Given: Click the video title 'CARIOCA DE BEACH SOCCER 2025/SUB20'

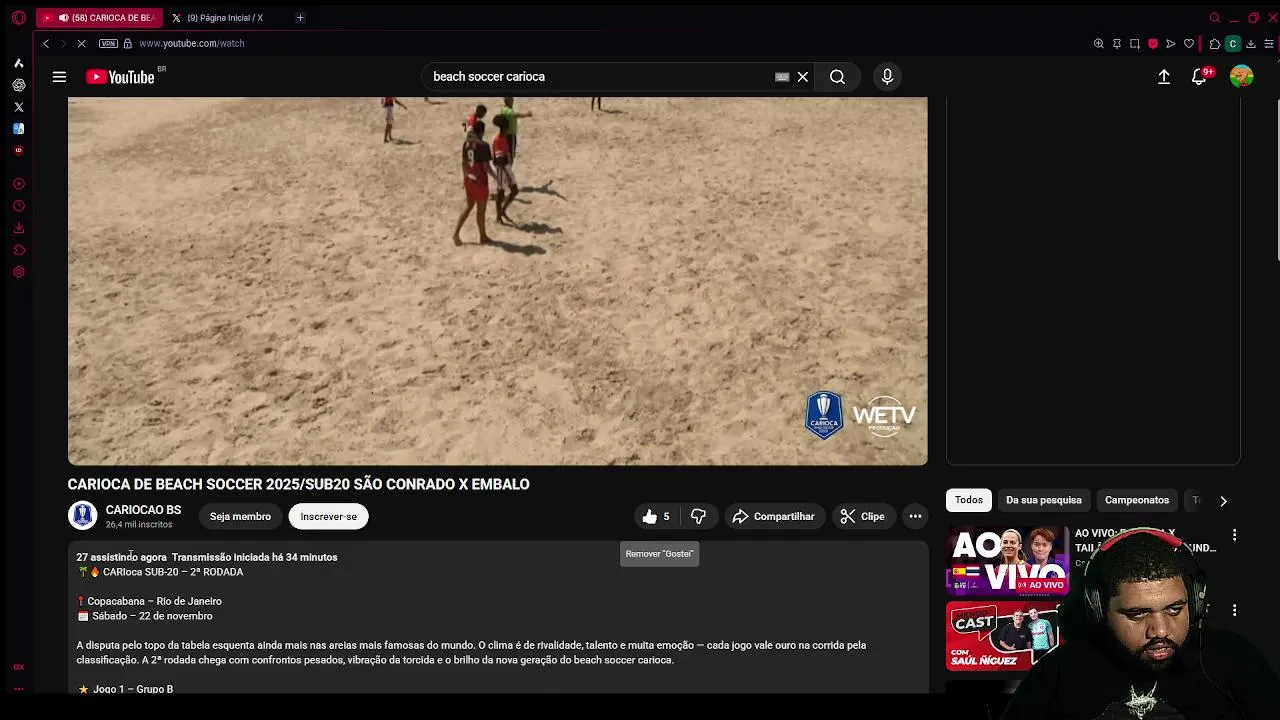Looking at the screenshot, I should click(x=298, y=484).
